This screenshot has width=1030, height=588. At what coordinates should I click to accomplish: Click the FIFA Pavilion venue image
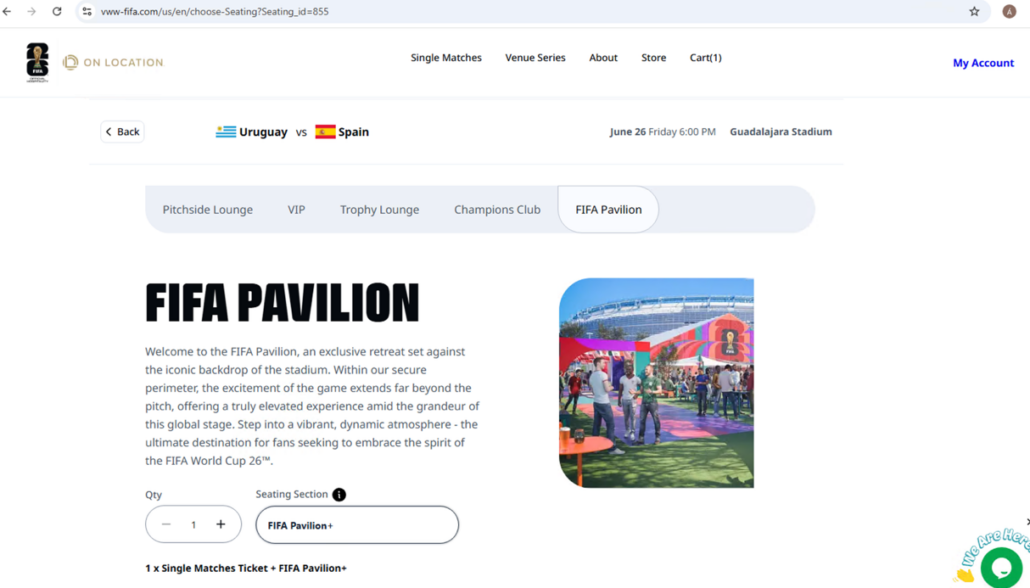(x=656, y=383)
